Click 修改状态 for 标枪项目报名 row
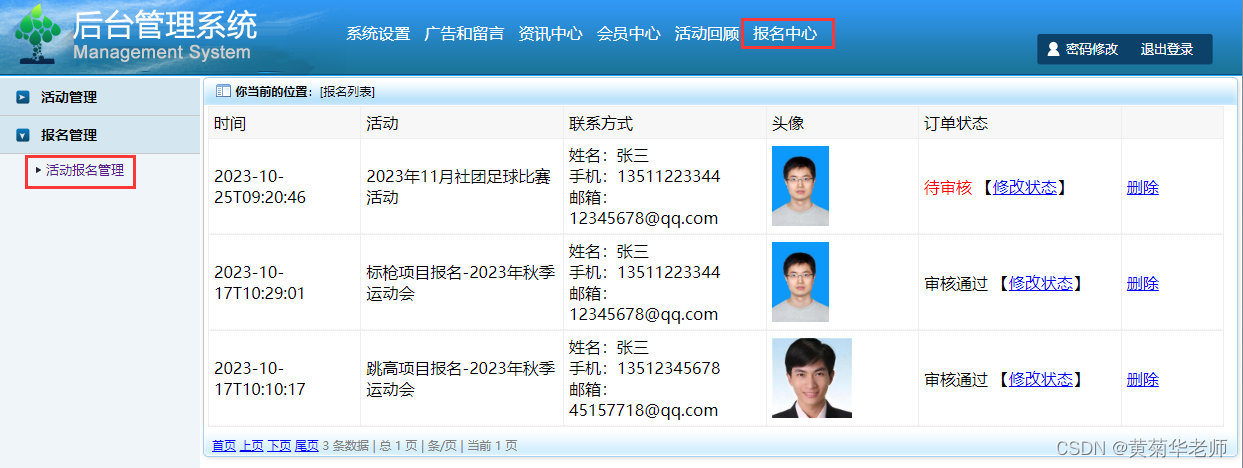1243x468 pixels. [1040, 283]
